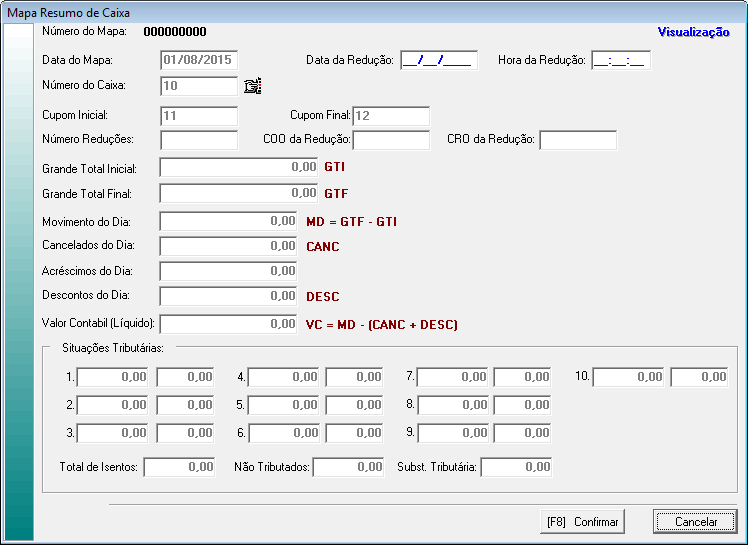Select the CRO da Redução field
This screenshot has height=545, width=748.
coord(577,140)
